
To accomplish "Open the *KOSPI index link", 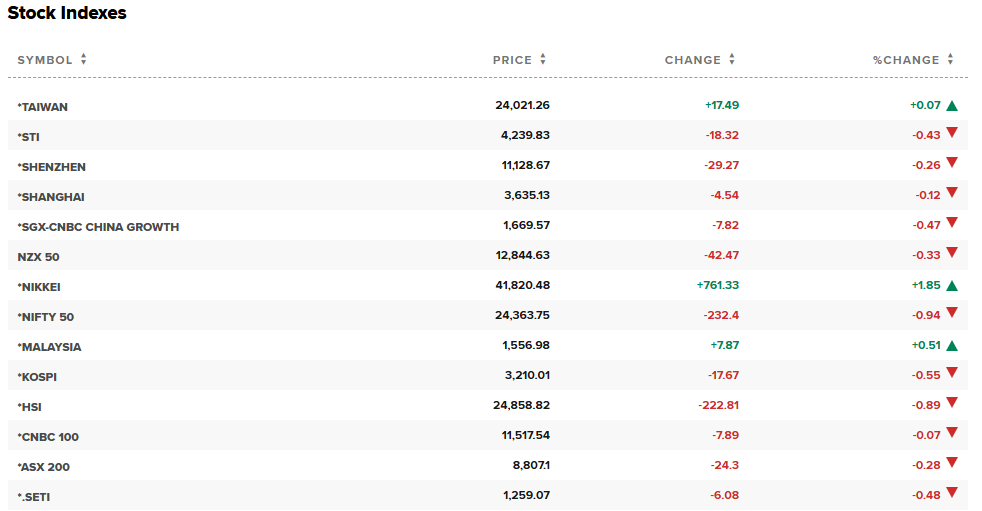I will coord(37,378).
